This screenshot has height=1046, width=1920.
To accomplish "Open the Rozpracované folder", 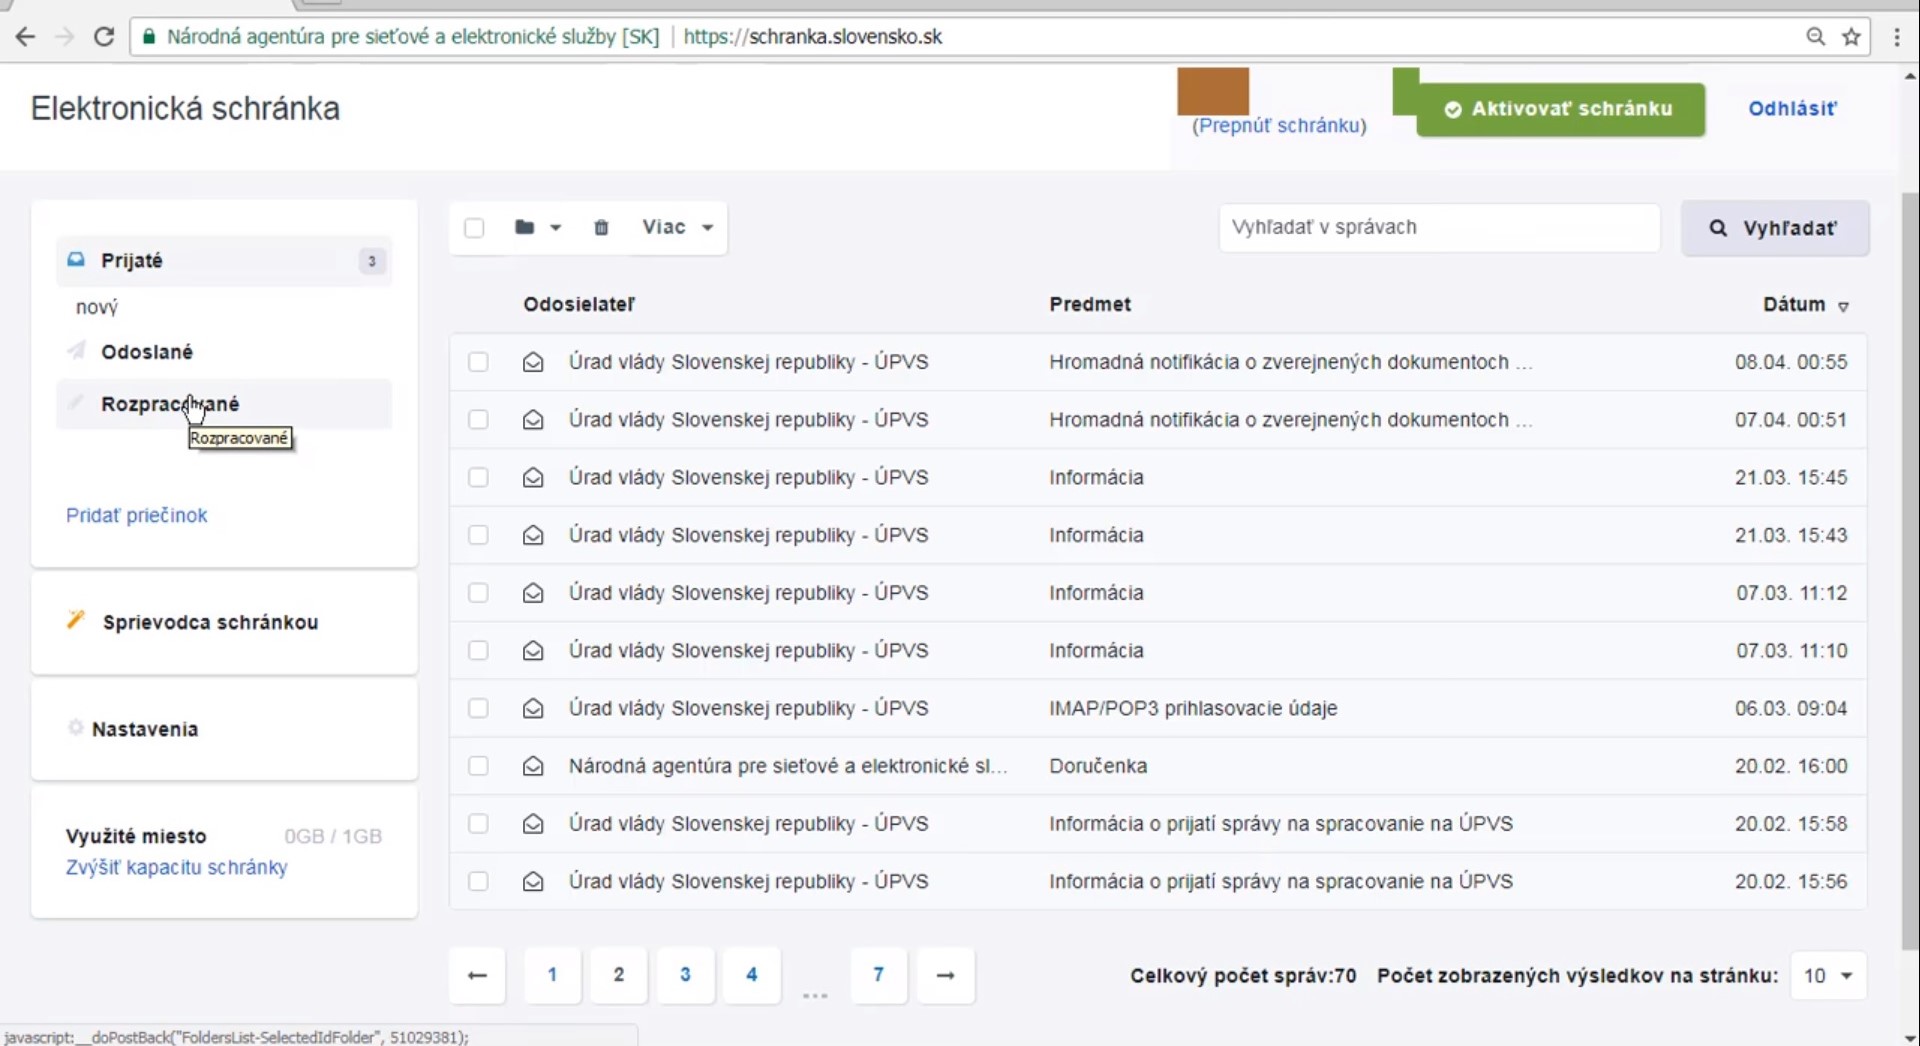I will [224, 404].
